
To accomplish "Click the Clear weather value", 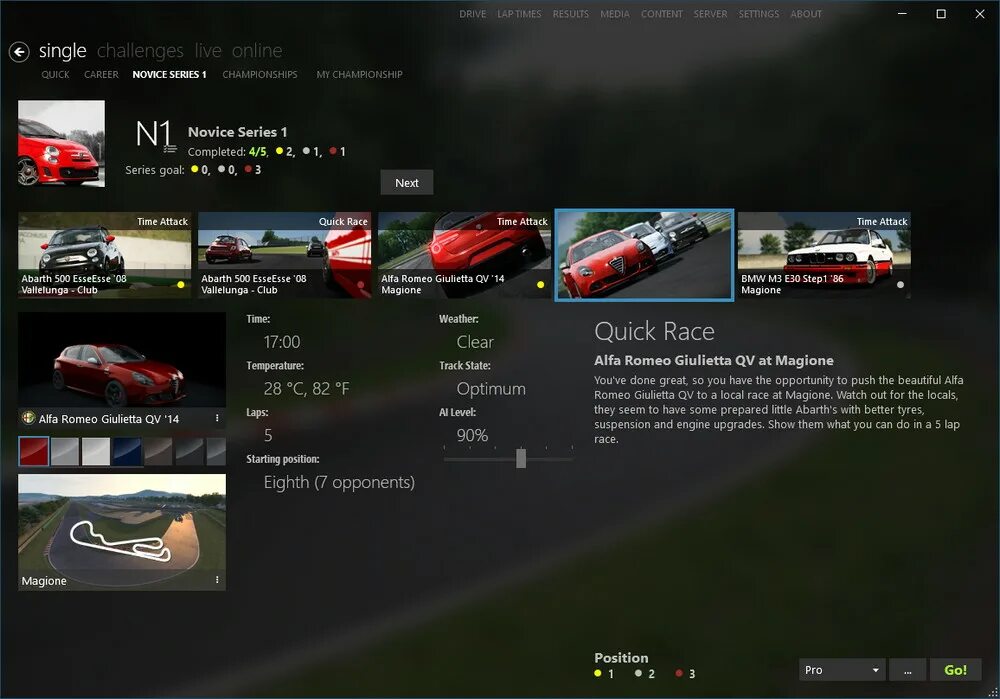I will [475, 342].
